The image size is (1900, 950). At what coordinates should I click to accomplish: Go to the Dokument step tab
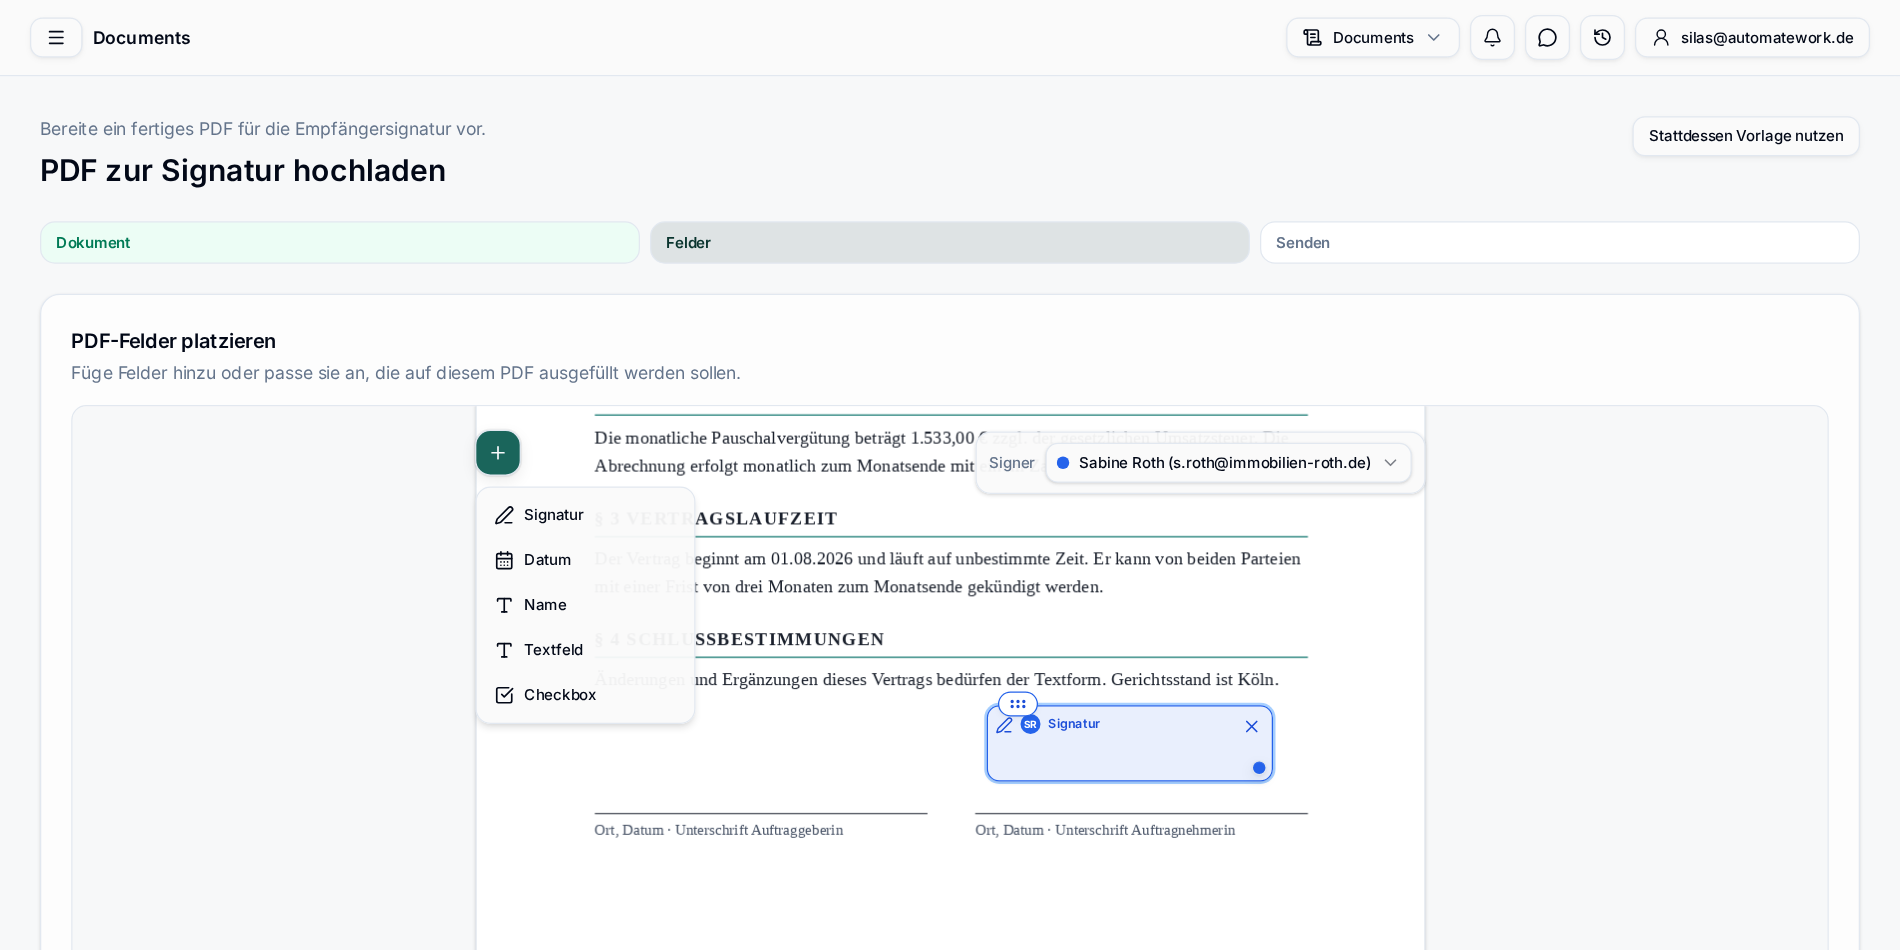click(340, 243)
